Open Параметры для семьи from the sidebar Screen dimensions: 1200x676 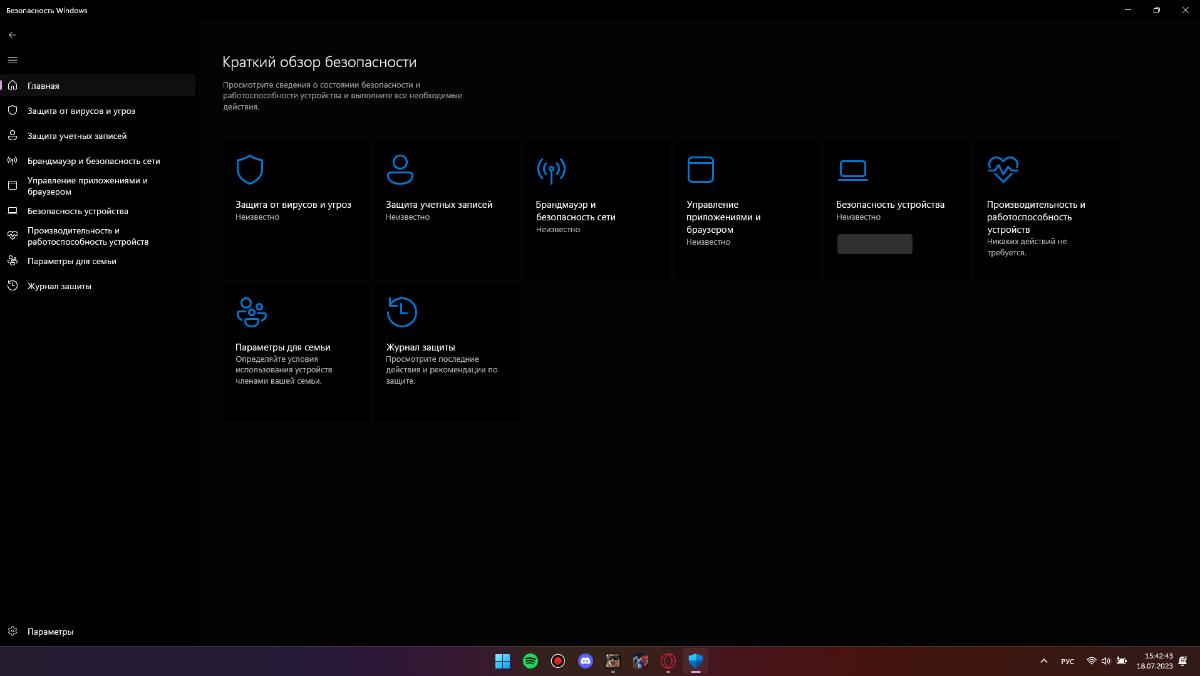coord(71,261)
